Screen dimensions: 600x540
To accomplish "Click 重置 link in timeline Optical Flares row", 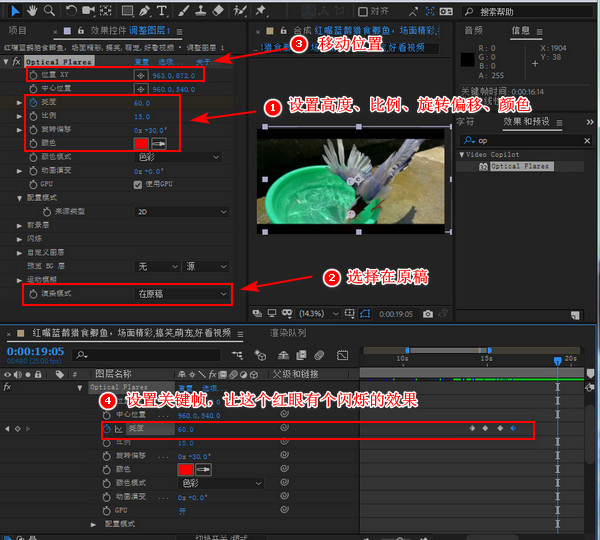I will (185, 388).
